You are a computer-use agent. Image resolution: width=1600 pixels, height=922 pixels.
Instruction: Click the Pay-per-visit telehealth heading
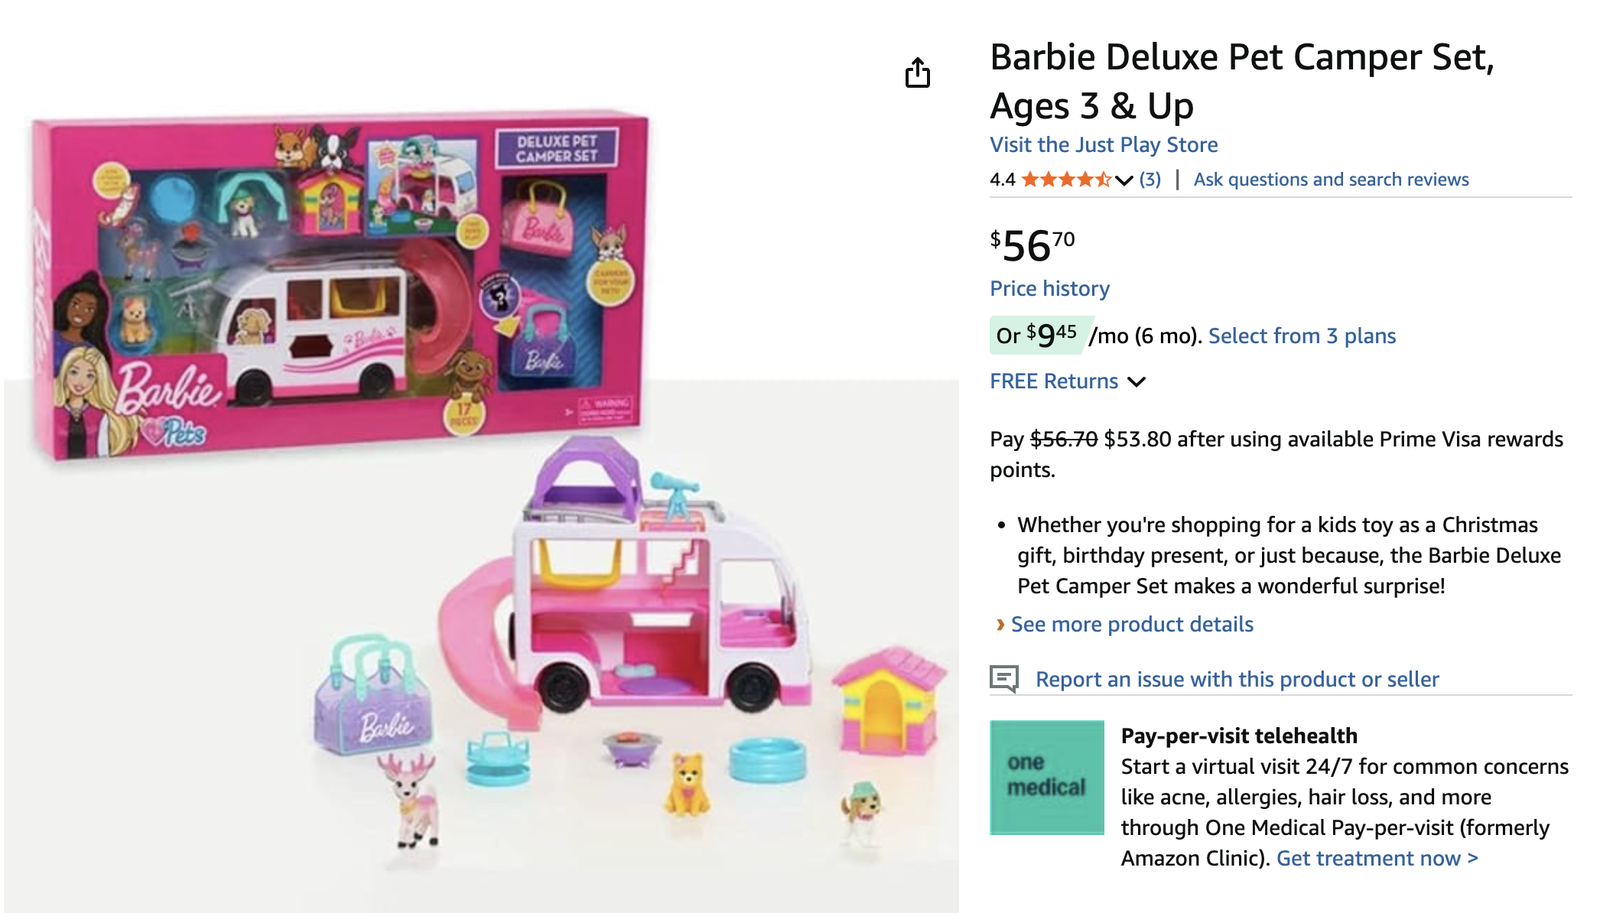(1238, 736)
